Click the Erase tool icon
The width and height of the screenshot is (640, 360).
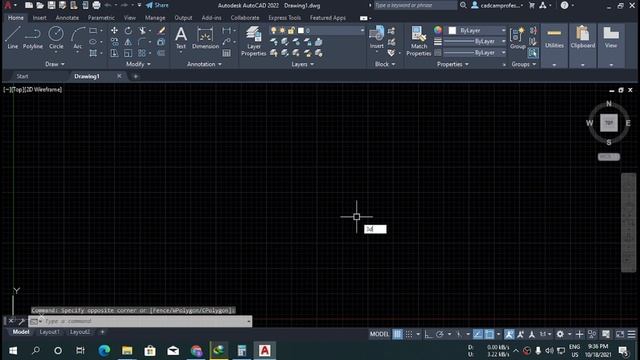[x=161, y=31]
